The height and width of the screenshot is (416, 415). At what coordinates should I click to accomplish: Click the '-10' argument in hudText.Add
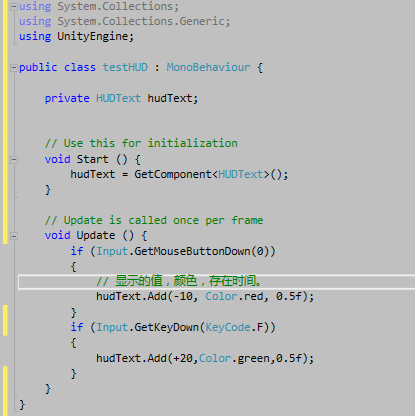pyautogui.click(x=183, y=296)
